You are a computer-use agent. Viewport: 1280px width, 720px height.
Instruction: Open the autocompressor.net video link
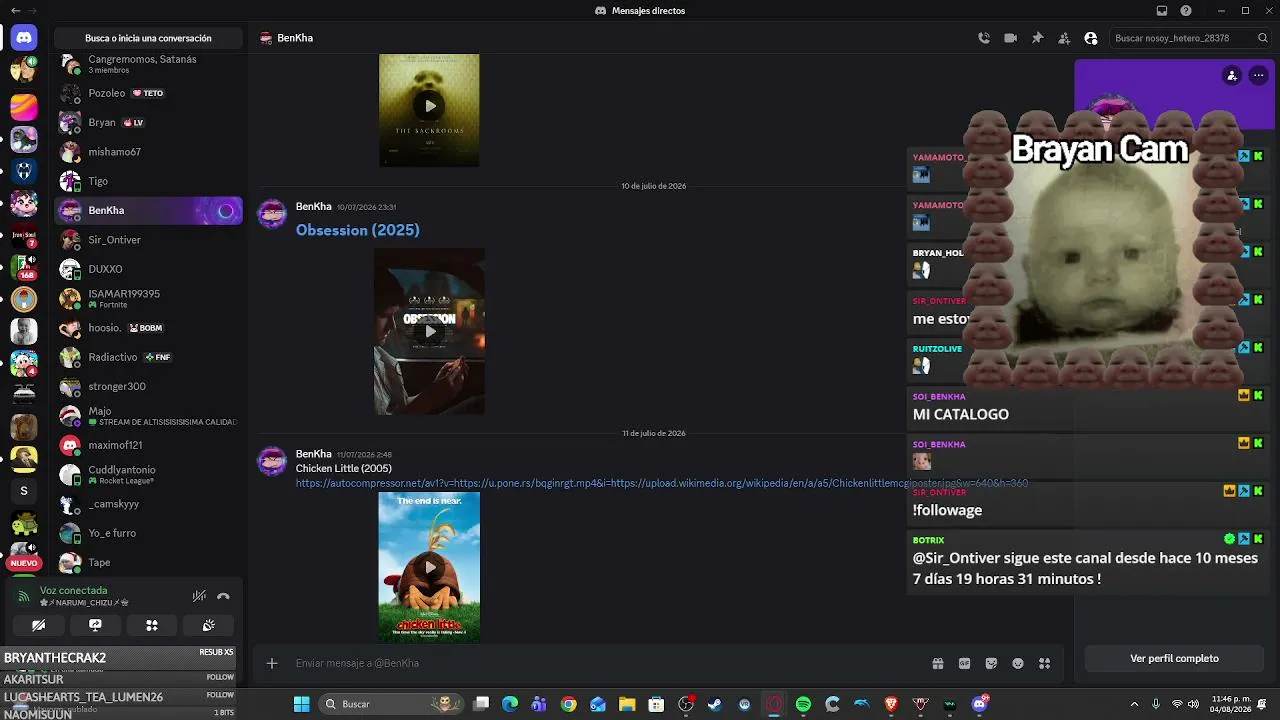click(x=662, y=483)
